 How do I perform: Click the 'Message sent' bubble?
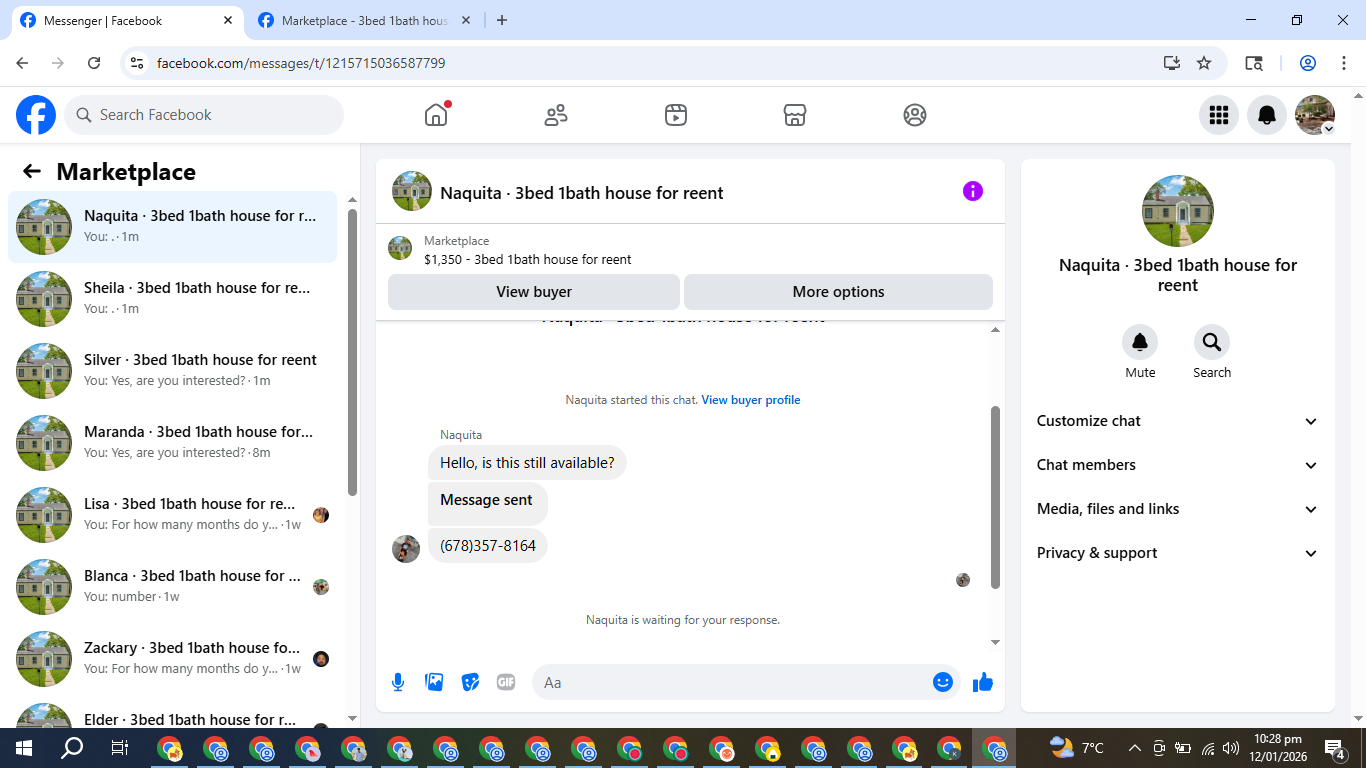pyautogui.click(x=487, y=503)
